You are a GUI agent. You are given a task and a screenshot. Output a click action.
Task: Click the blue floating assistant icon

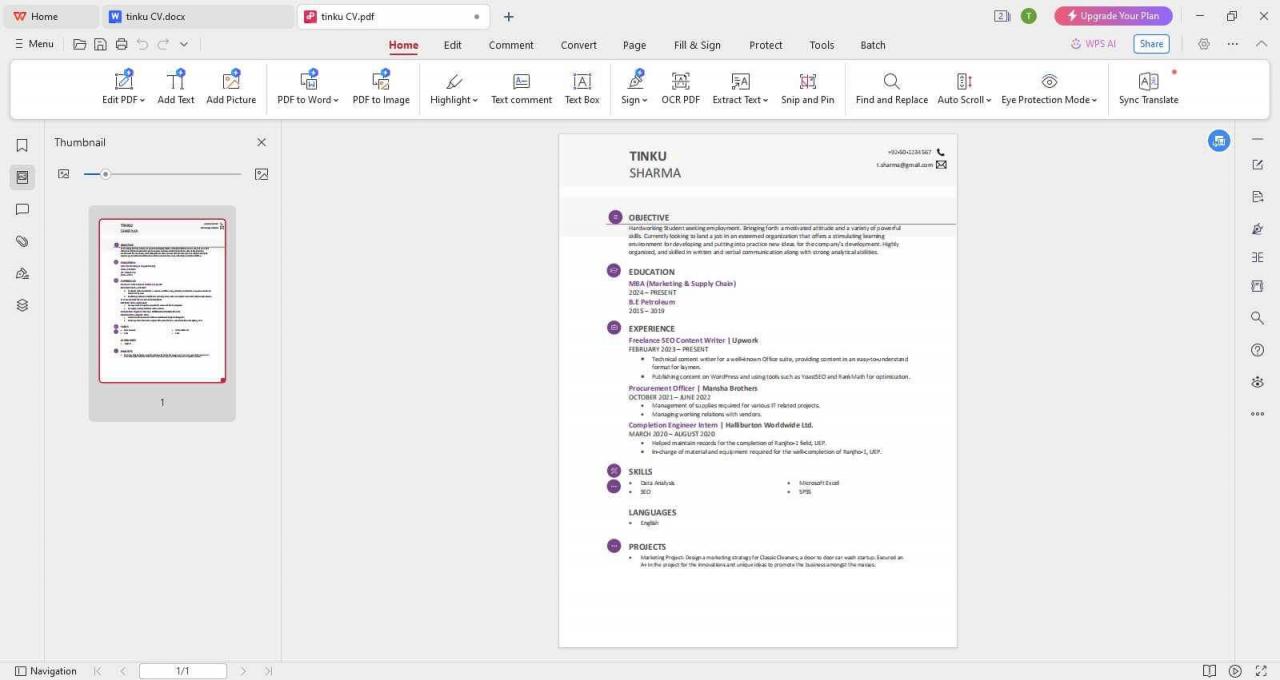1218,141
